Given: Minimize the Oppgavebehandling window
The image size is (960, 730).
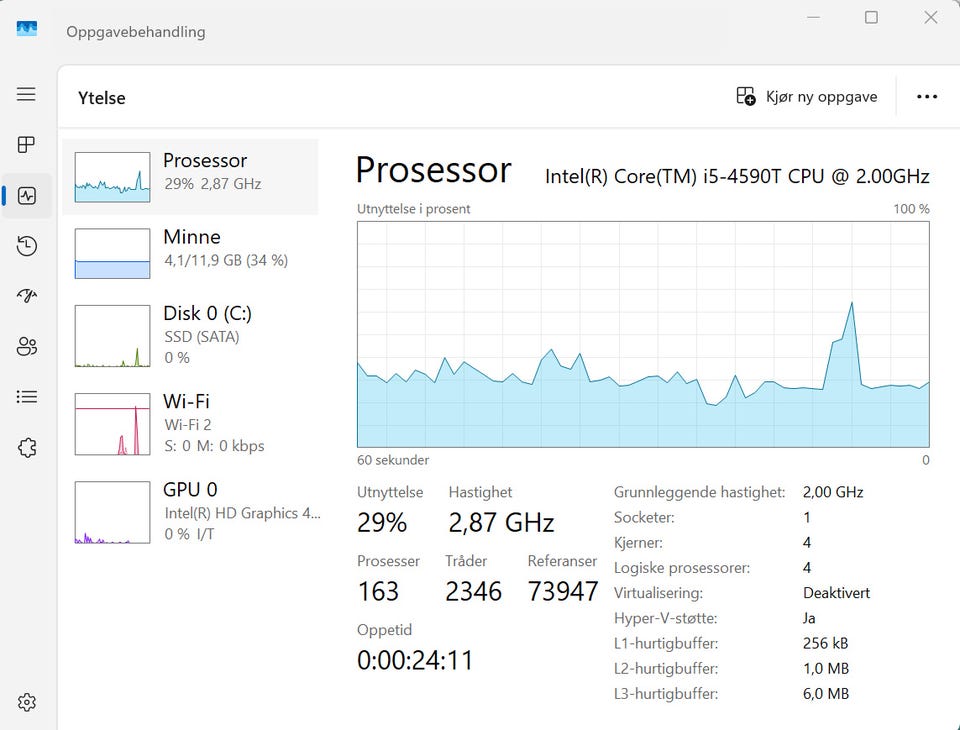Looking at the screenshot, I should pyautogui.click(x=813, y=17).
